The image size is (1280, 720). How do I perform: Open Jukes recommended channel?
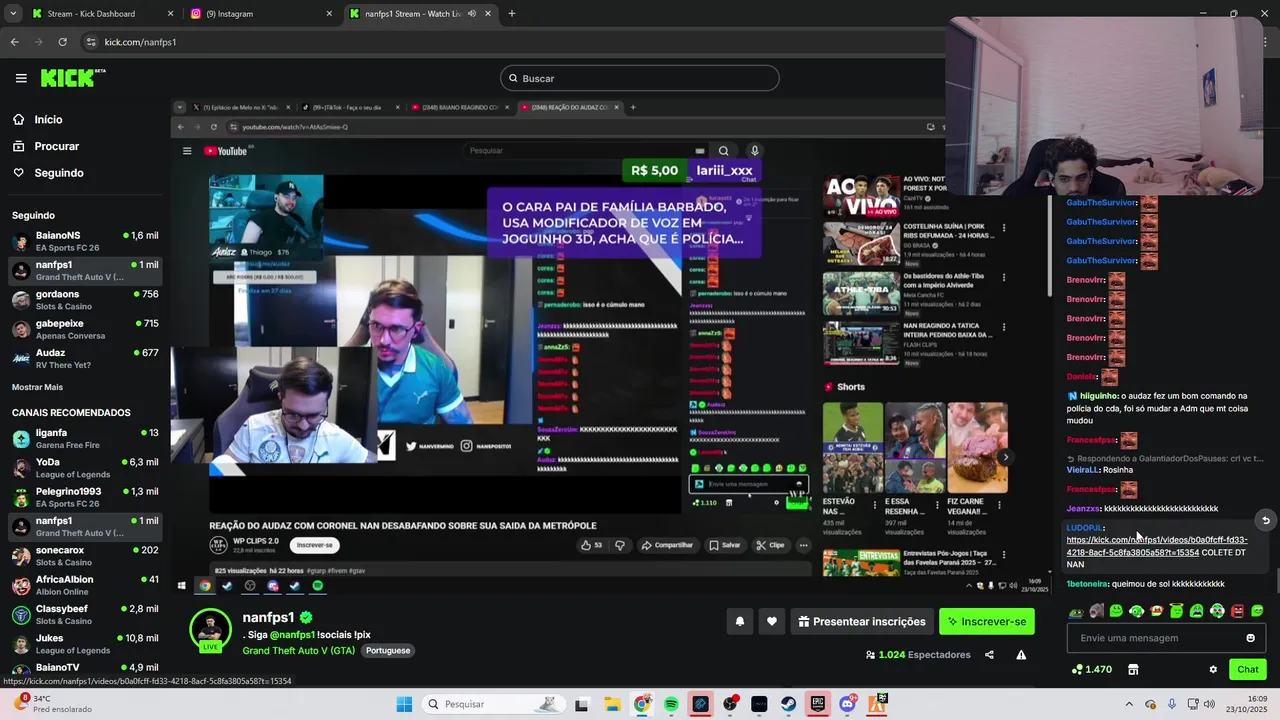[x=85, y=643]
